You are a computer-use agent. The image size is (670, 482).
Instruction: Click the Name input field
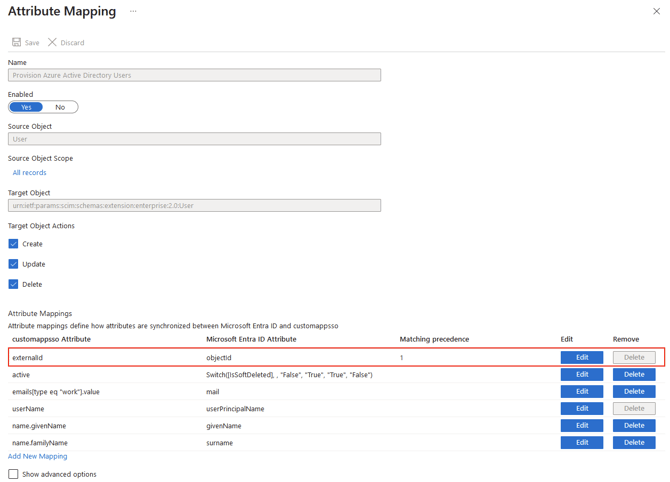tap(194, 75)
